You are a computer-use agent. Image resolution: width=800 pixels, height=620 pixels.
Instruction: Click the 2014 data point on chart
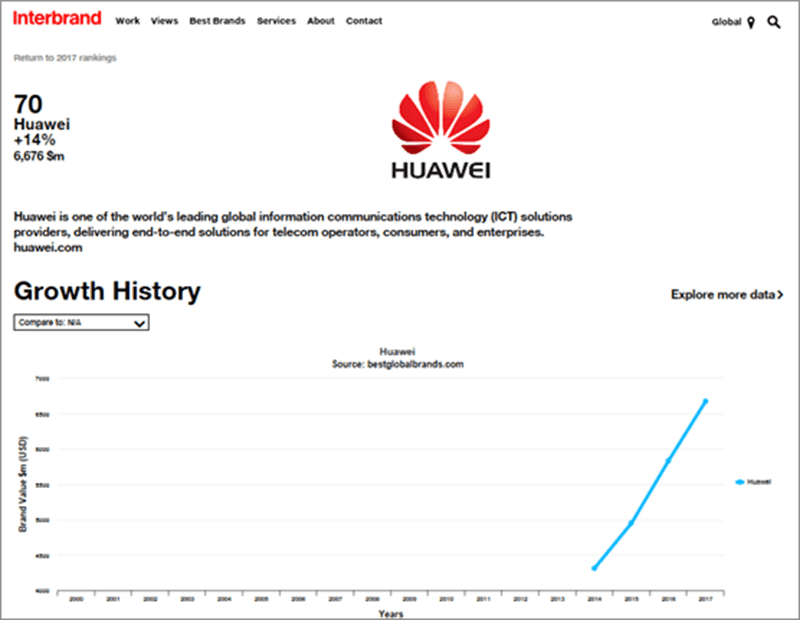click(x=594, y=568)
